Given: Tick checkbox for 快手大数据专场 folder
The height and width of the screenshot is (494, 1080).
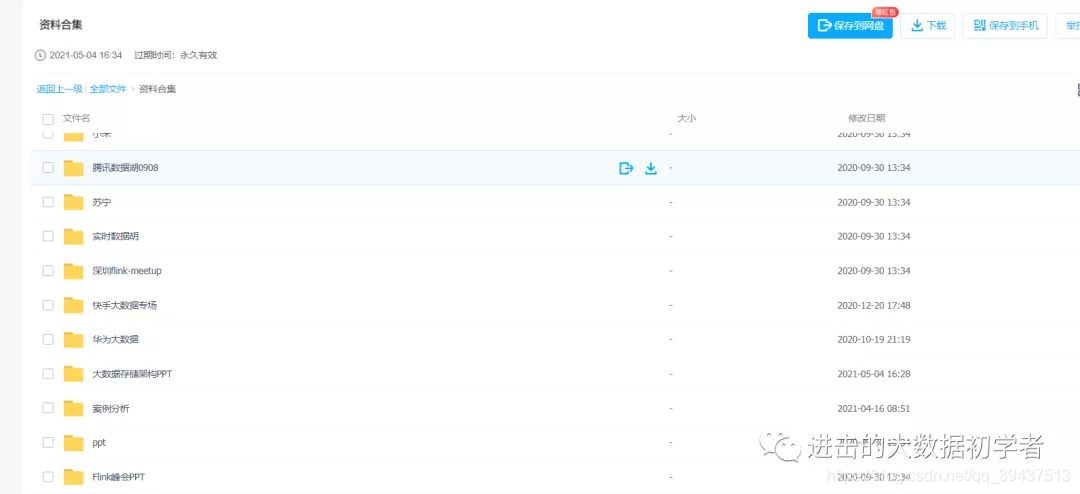Looking at the screenshot, I should click(x=48, y=305).
